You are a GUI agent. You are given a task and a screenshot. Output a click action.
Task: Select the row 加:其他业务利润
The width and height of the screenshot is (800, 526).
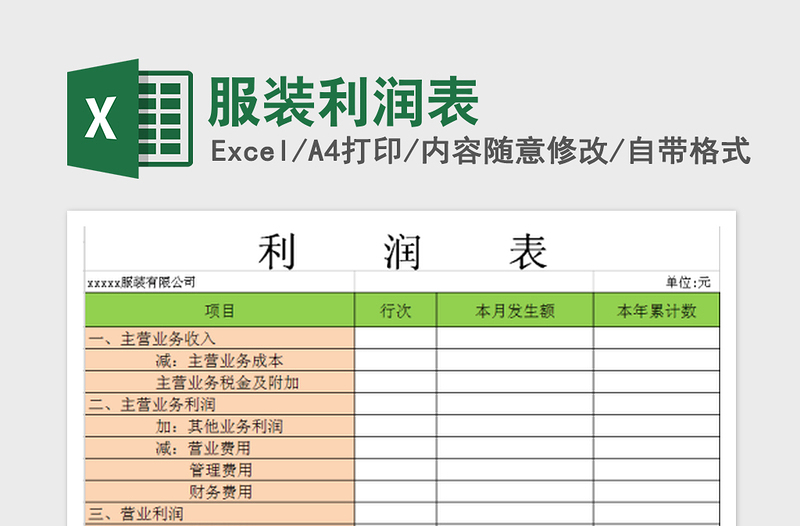(x=402, y=426)
